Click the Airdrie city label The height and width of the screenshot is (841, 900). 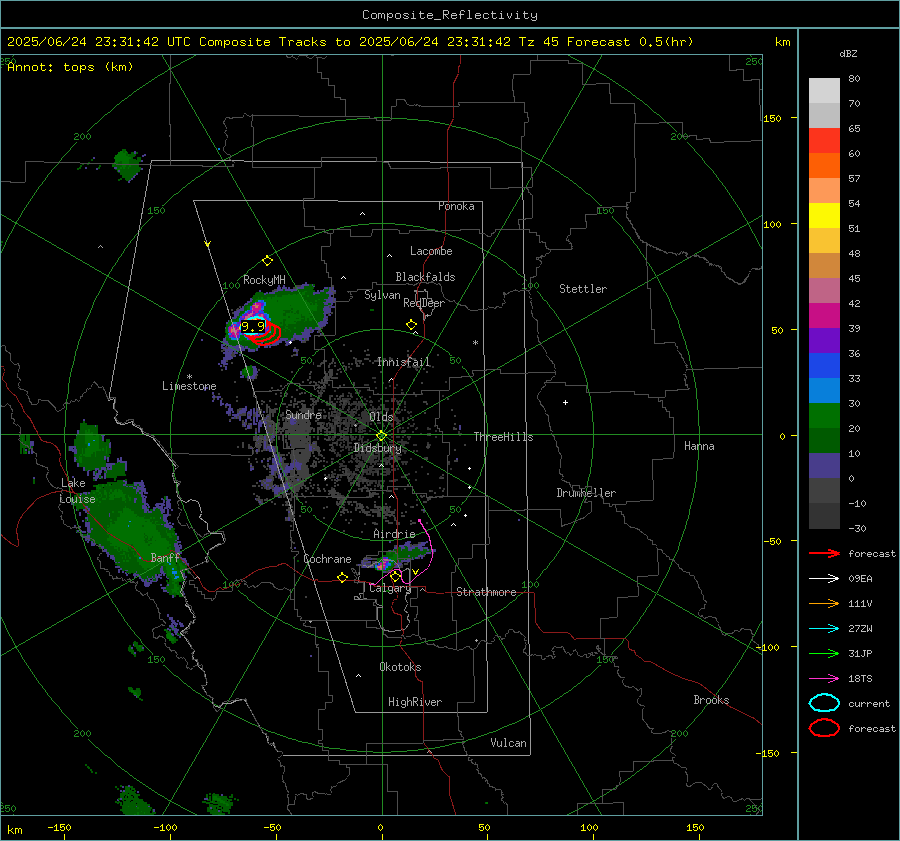pos(394,534)
